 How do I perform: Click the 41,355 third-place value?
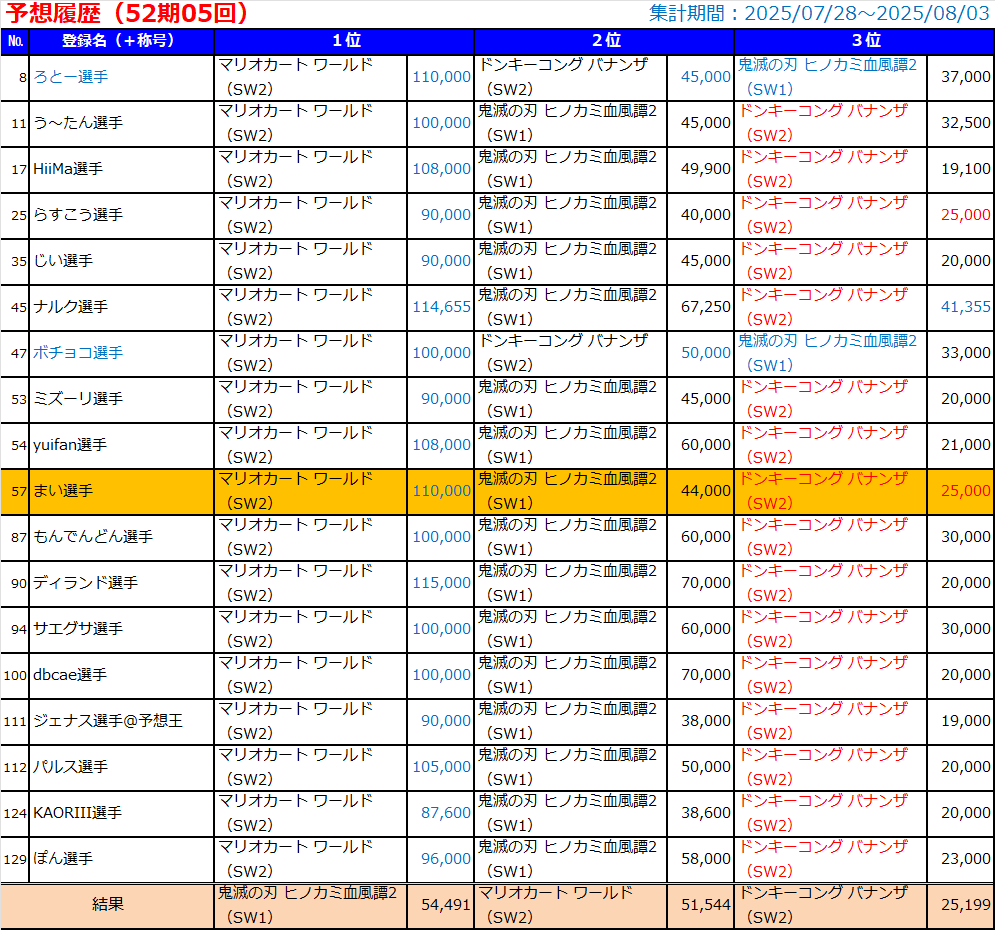tap(965, 308)
